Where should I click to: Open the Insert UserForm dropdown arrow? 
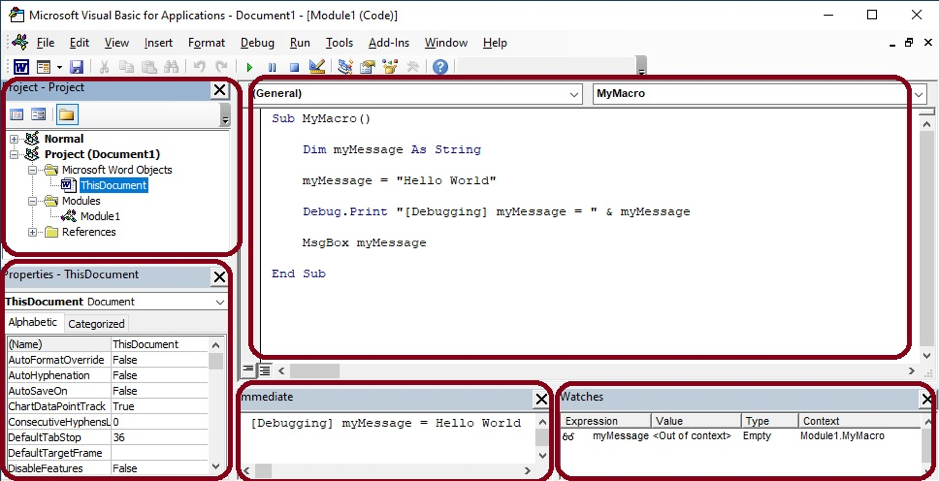pyautogui.click(x=59, y=66)
